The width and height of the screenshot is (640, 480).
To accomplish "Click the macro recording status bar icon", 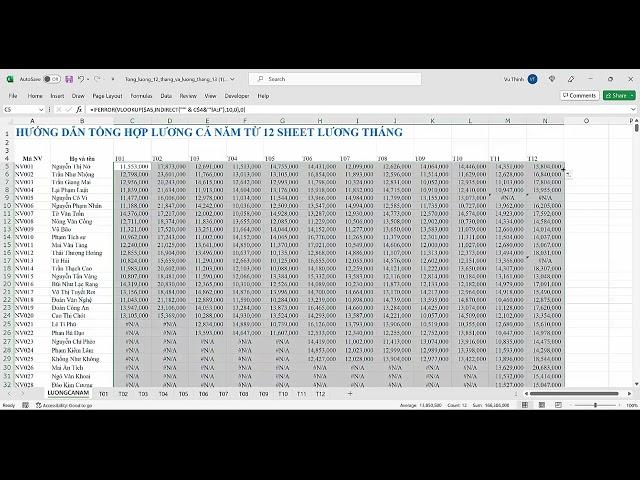I will pyautogui.click(x=25, y=405).
